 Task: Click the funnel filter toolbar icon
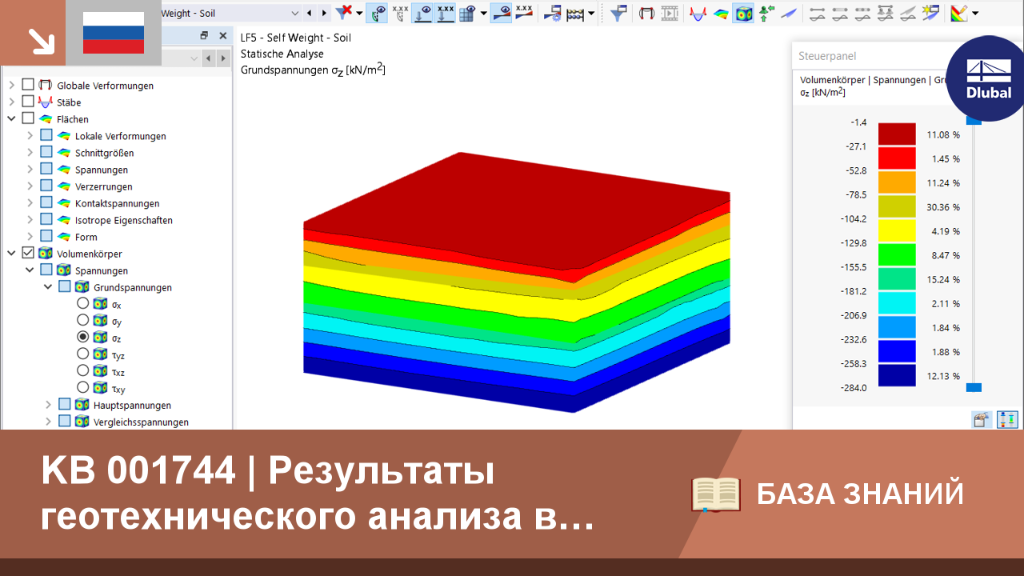pos(618,13)
